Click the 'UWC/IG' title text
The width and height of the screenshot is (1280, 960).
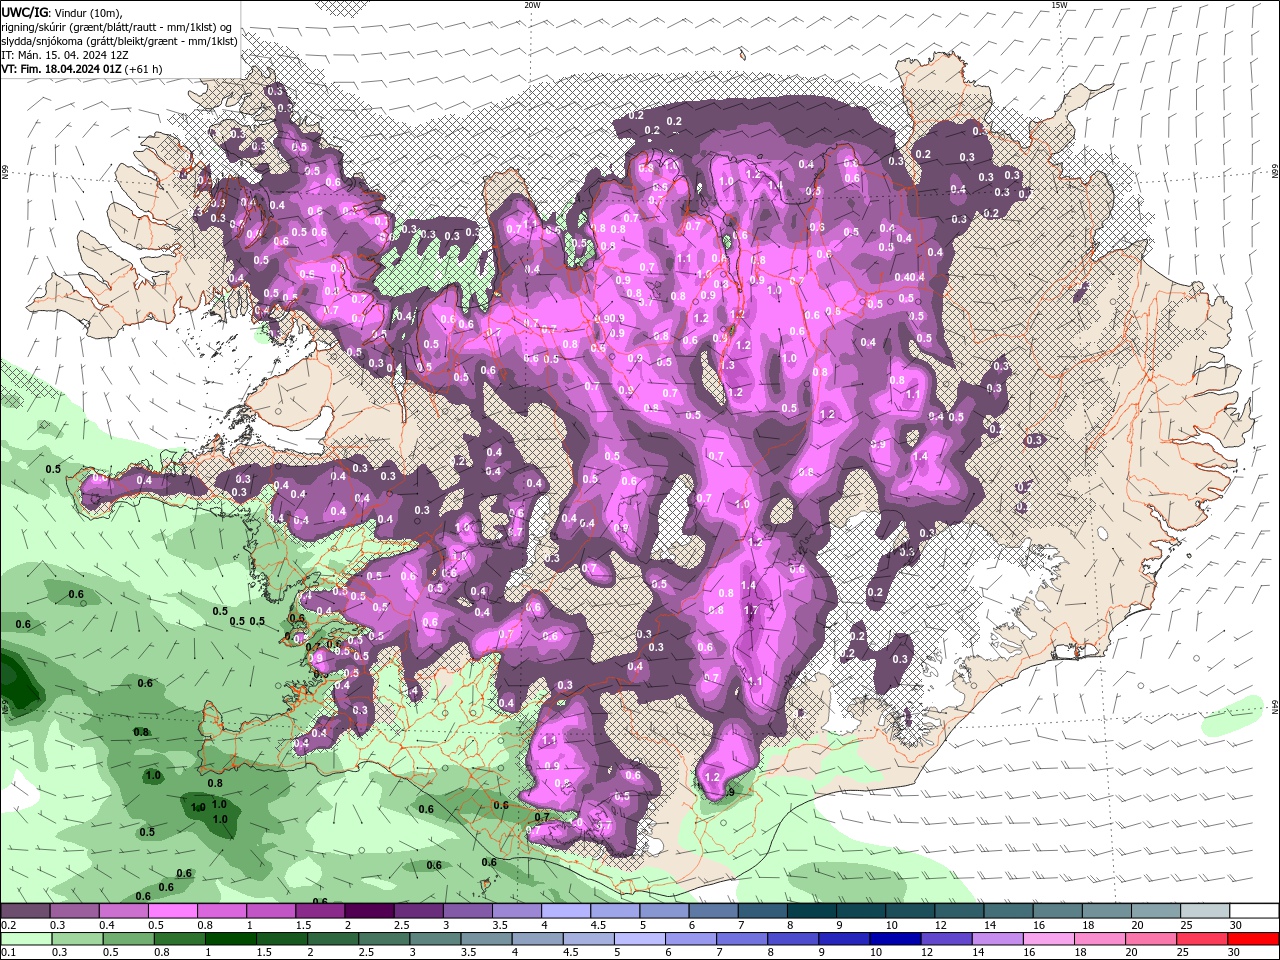point(24,12)
